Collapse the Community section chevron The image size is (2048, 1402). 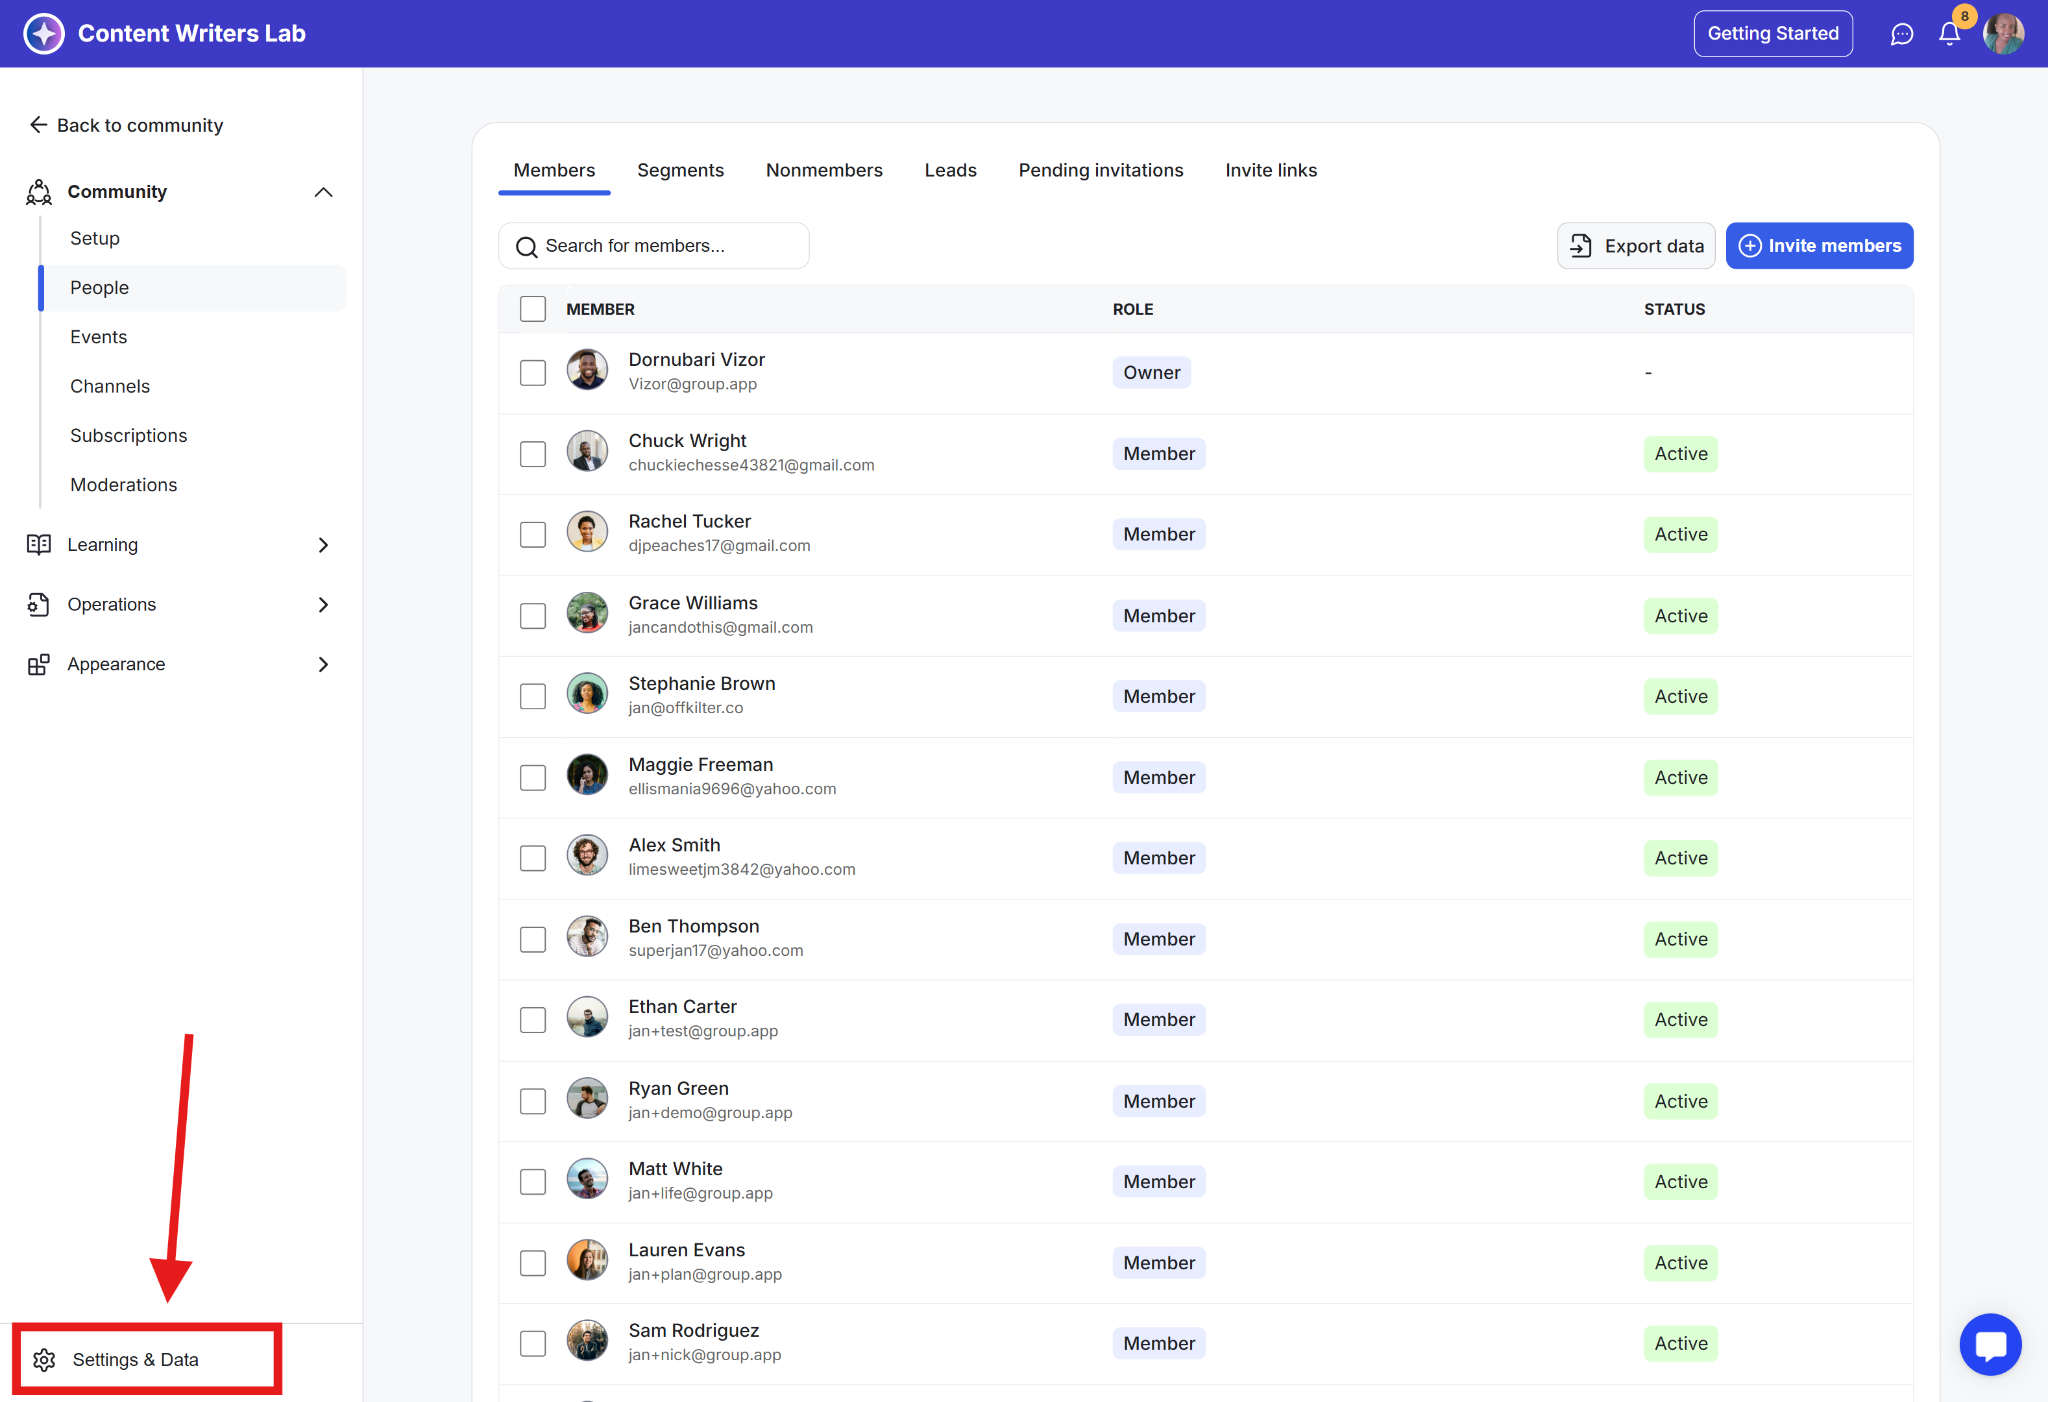(x=323, y=192)
